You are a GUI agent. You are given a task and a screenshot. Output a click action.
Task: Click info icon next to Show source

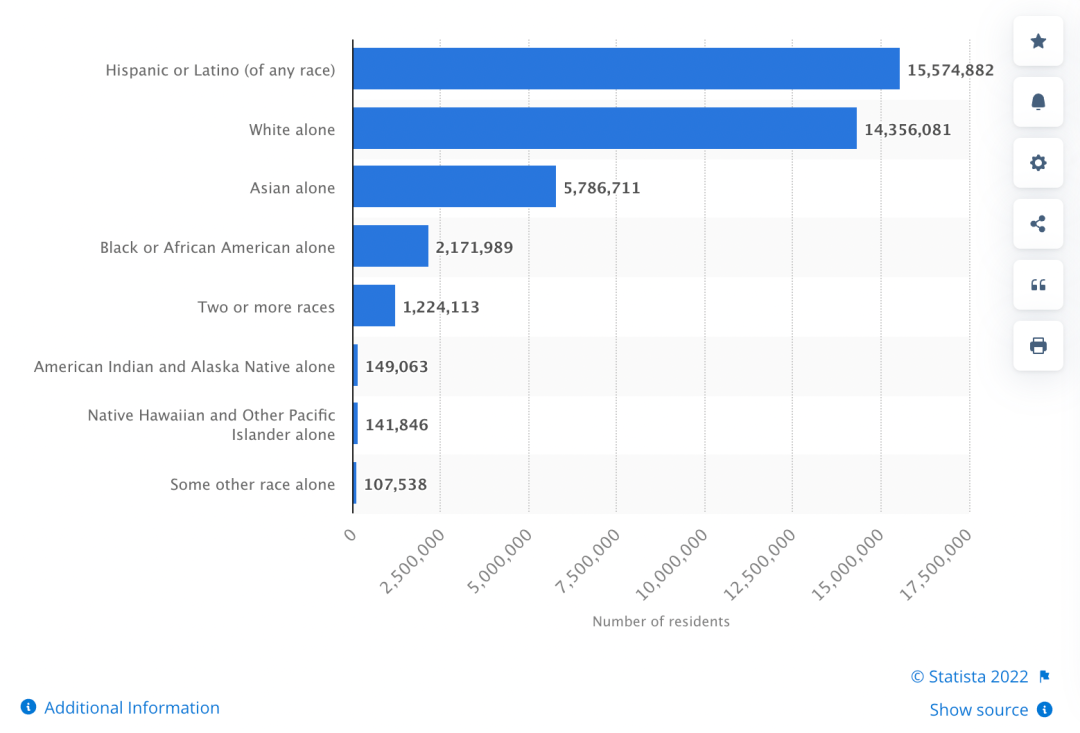tap(1044, 710)
